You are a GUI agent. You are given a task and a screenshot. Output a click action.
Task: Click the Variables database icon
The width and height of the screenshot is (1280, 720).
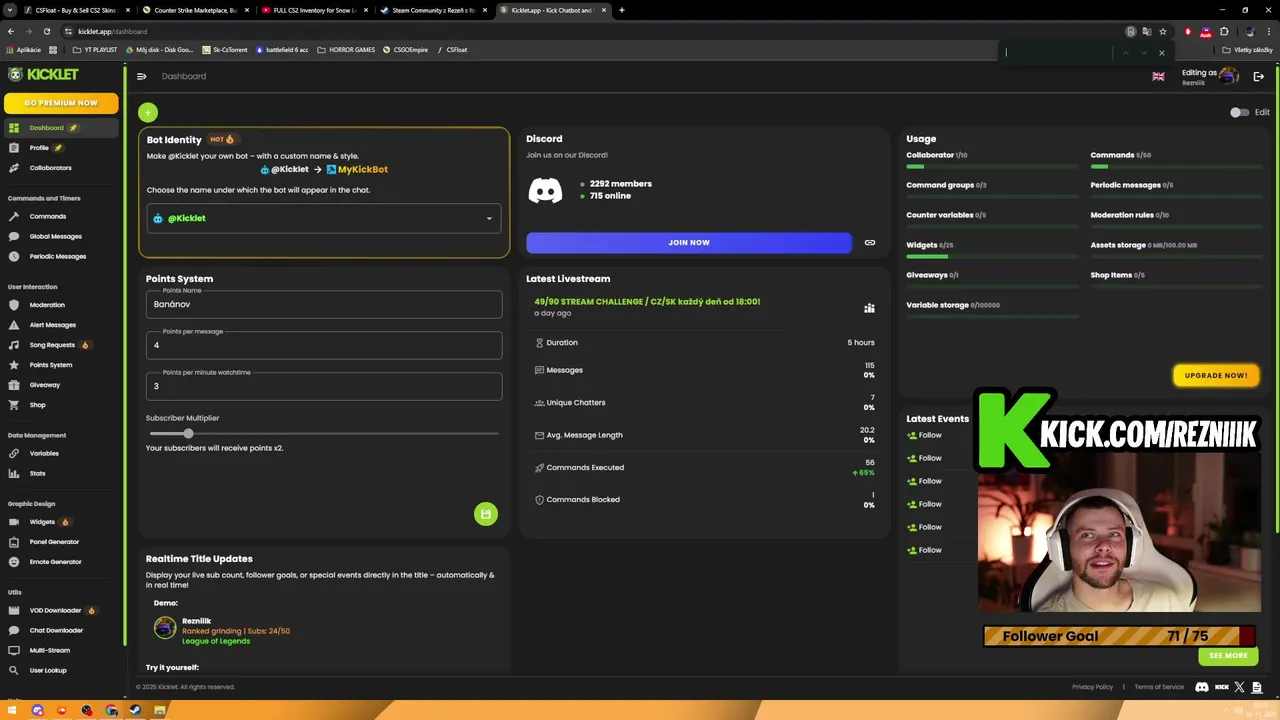point(14,453)
